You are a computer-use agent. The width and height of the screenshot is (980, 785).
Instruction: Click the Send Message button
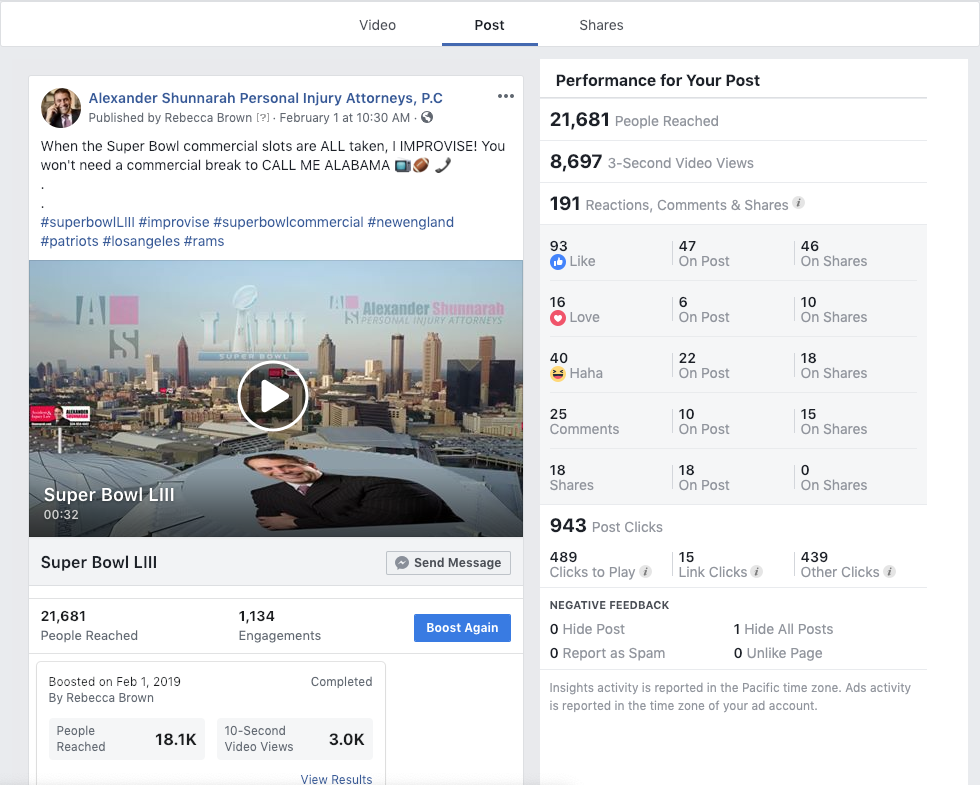(448, 562)
